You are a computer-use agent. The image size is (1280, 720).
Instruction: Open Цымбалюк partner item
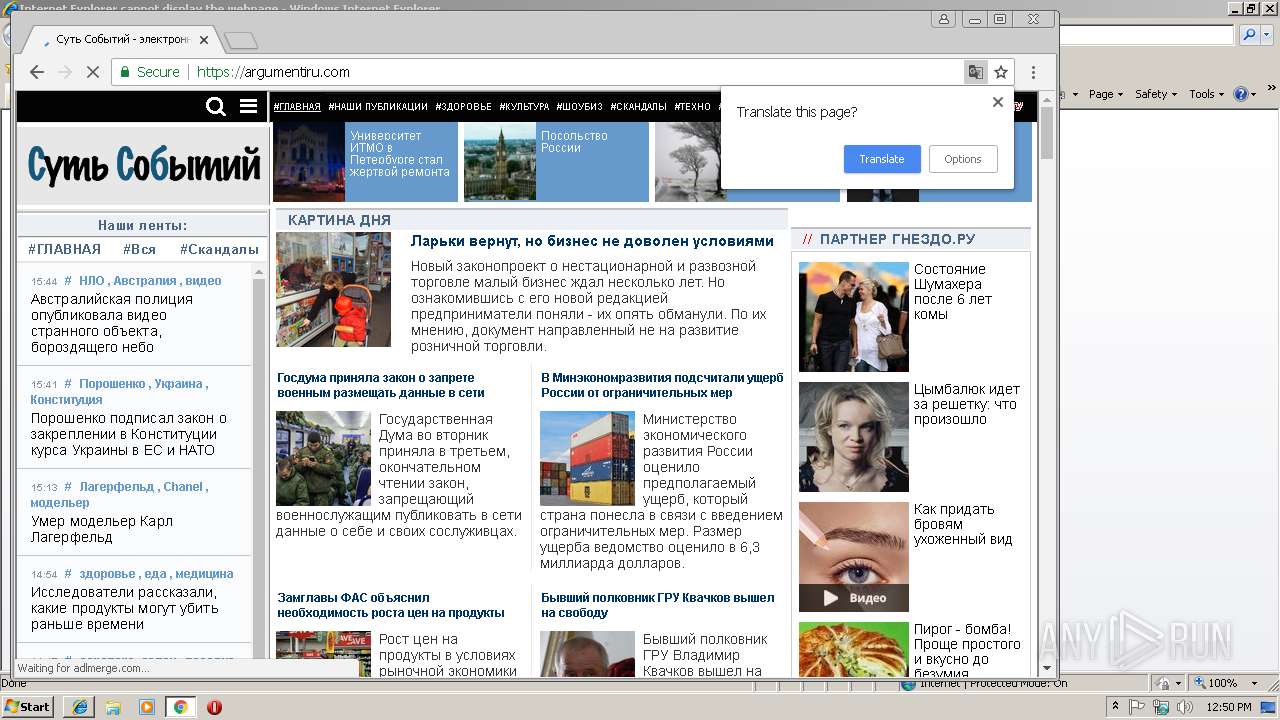(x=966, y=404)
